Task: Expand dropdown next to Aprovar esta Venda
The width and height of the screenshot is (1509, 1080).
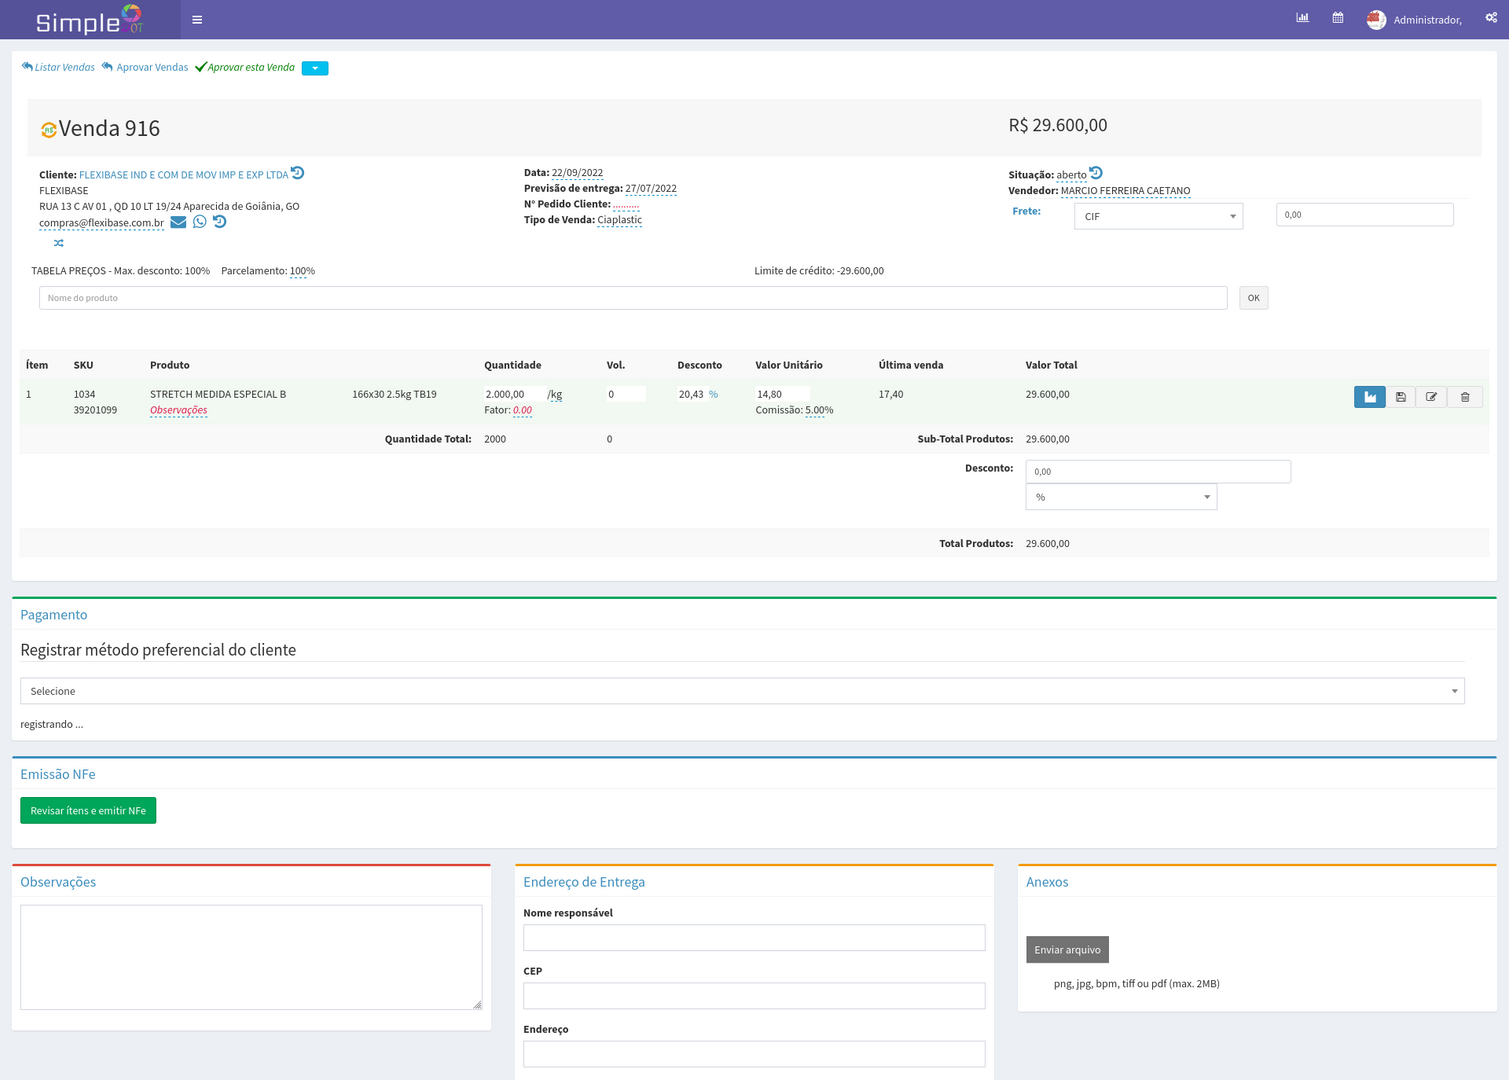Action: [x=315, y=68]
